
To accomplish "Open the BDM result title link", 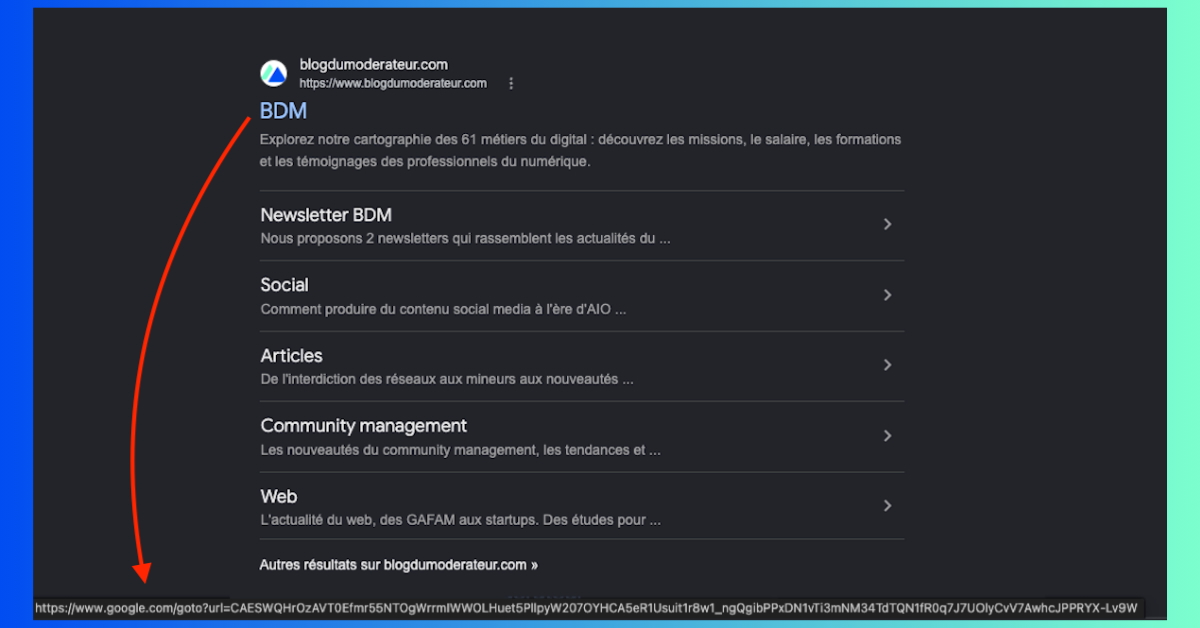I will click(283, 111).
